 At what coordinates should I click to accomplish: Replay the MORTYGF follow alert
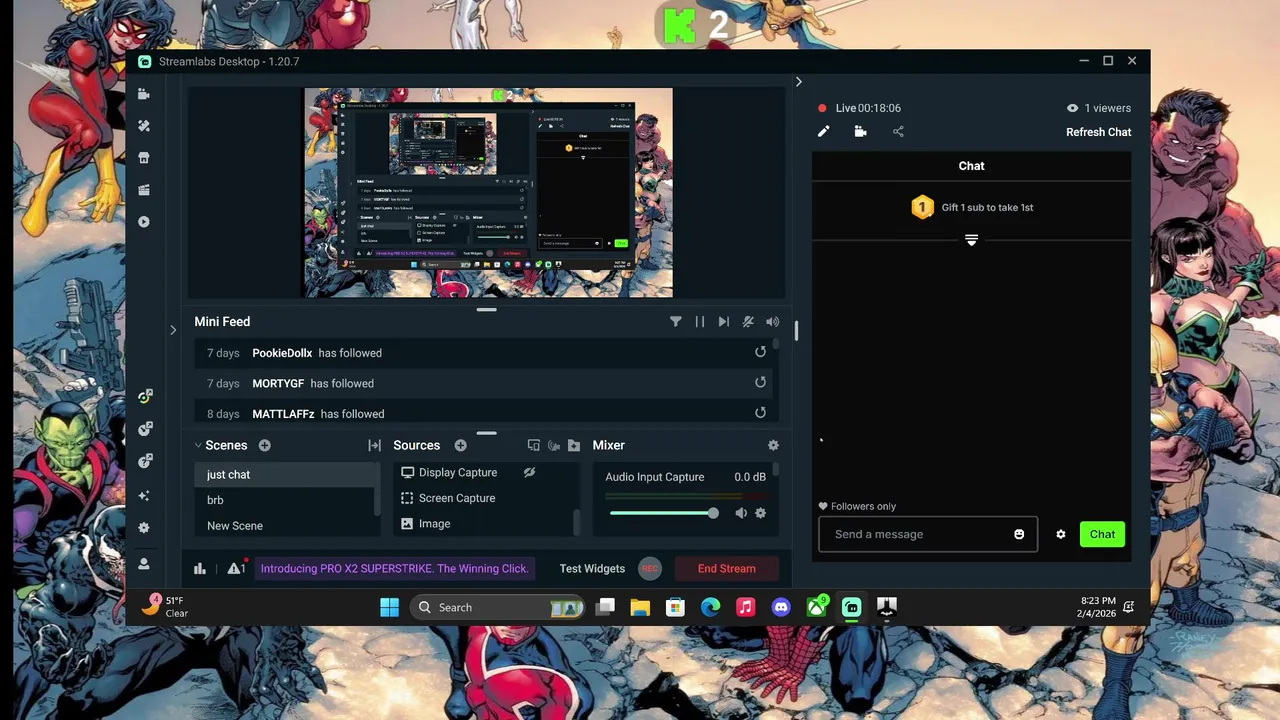click(760, 382)
